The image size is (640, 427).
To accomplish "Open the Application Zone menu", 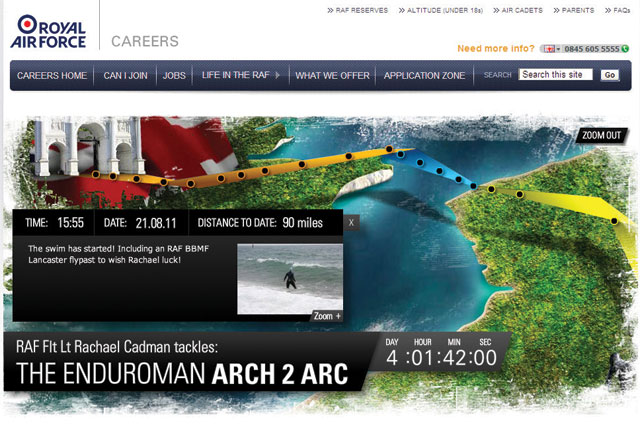I will [x=424, y=76].
